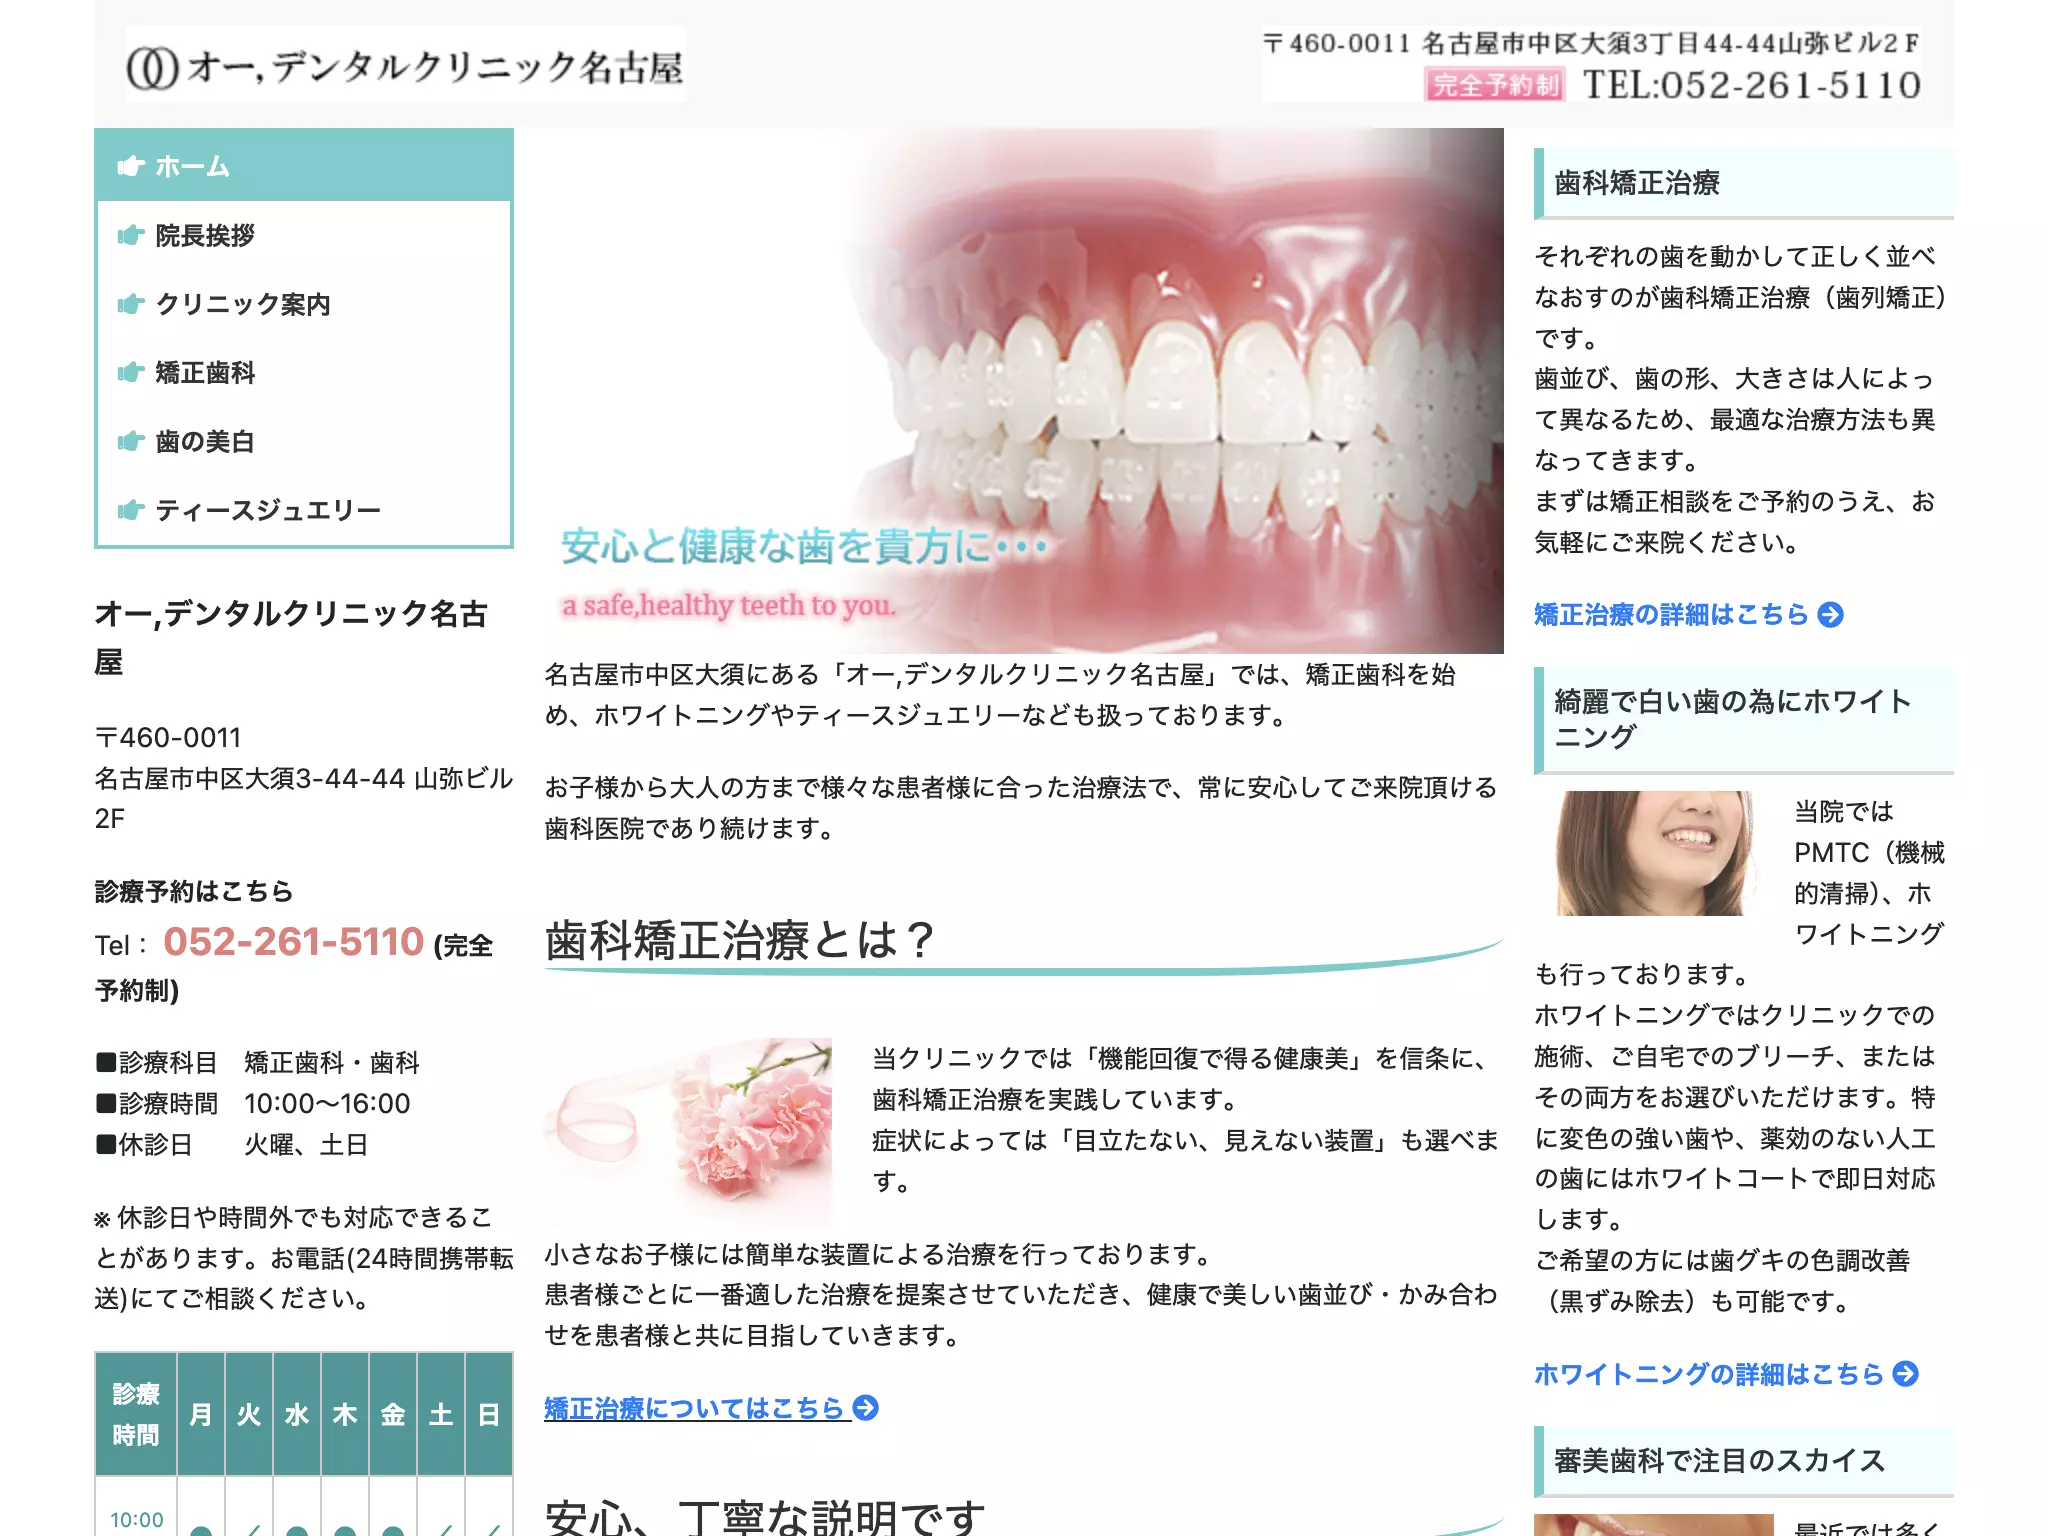Click the 審美歯科で注目のスカイス heading
The width and height of the screenshot is (2048, 1536).
click(1744, 1461)
